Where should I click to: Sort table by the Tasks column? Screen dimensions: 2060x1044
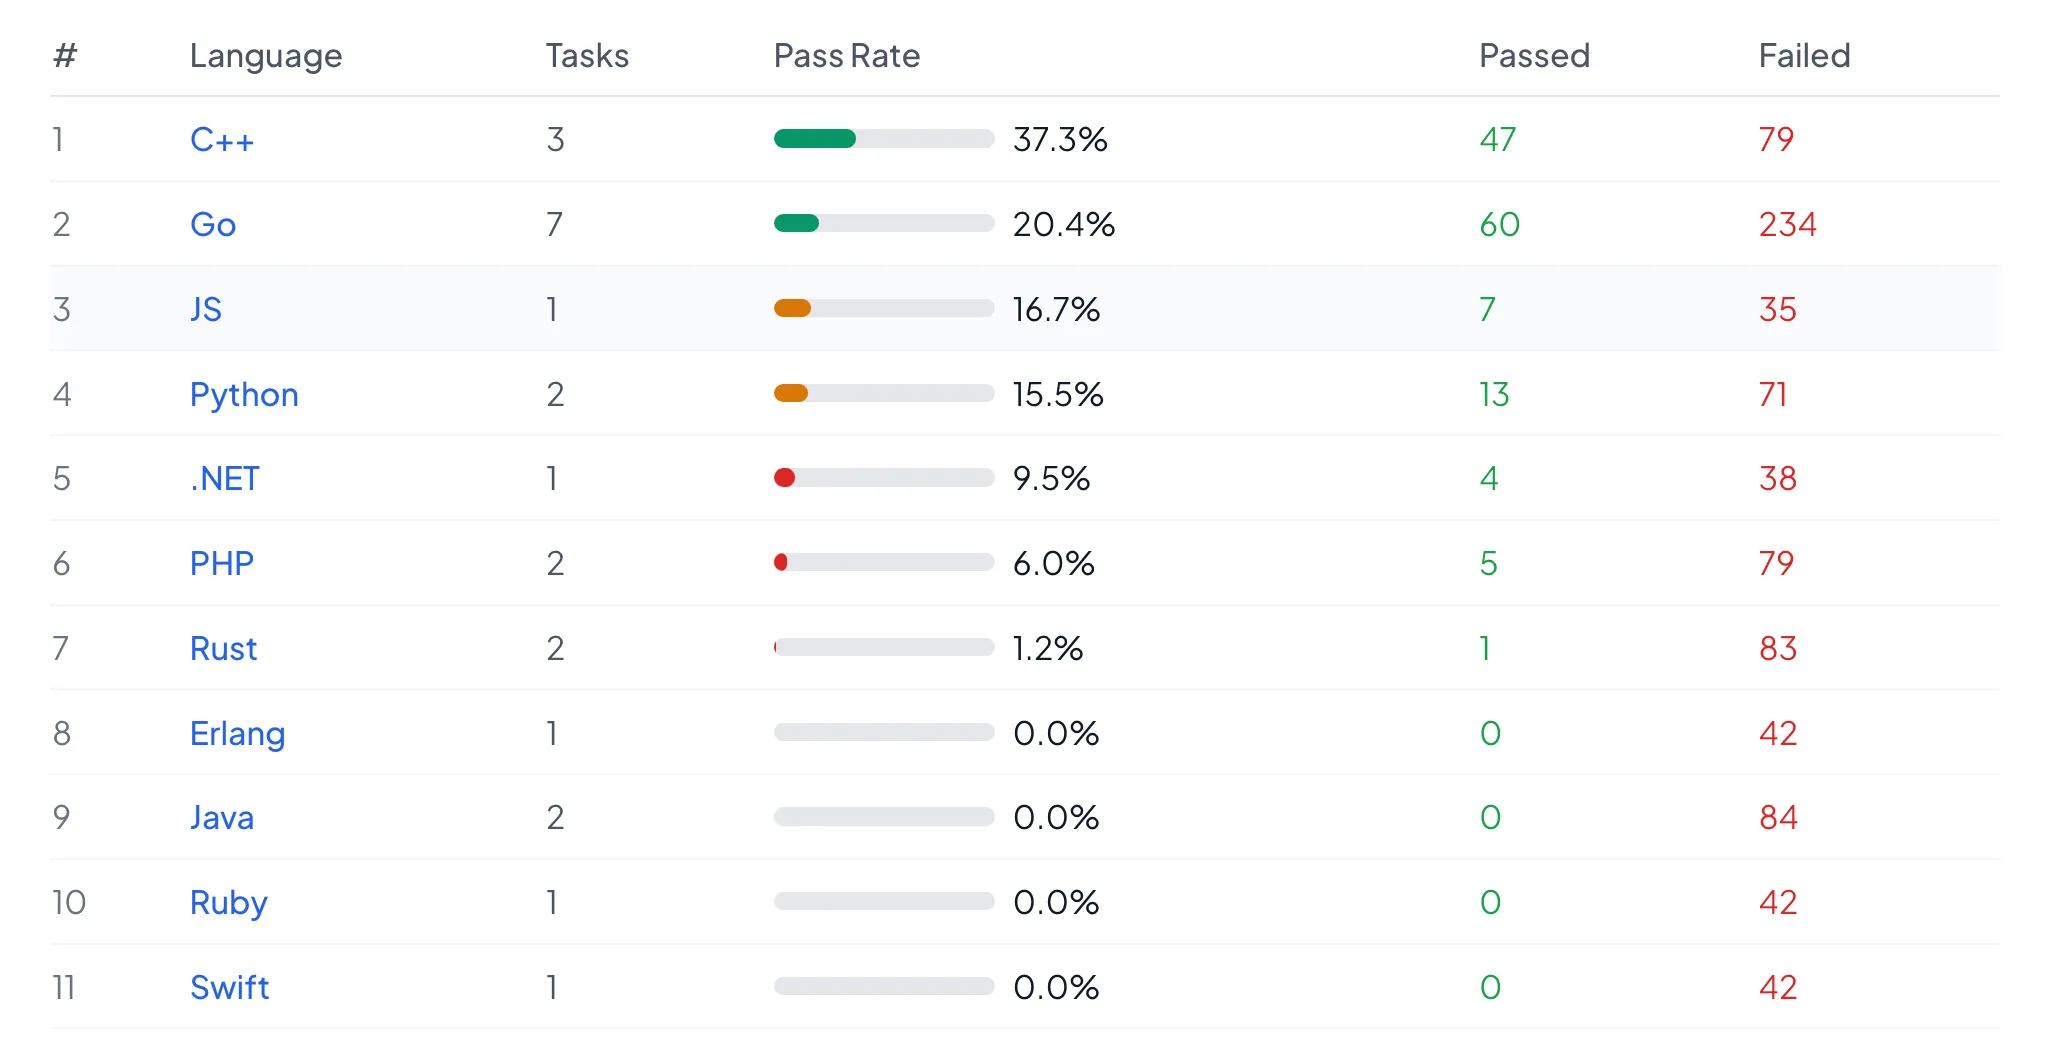(x=587, y=56)
